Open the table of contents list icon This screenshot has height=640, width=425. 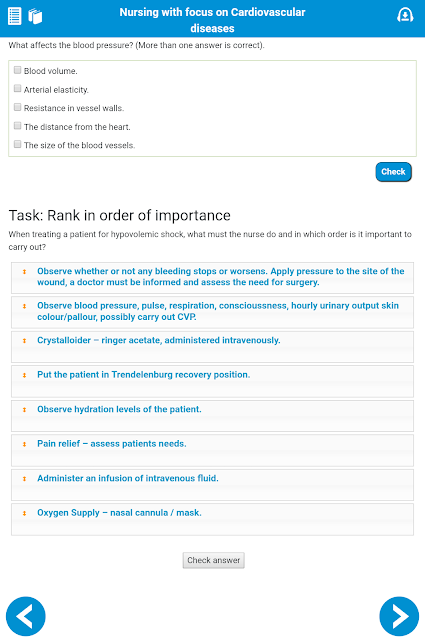pyautogui.click(x=15, y=16)
